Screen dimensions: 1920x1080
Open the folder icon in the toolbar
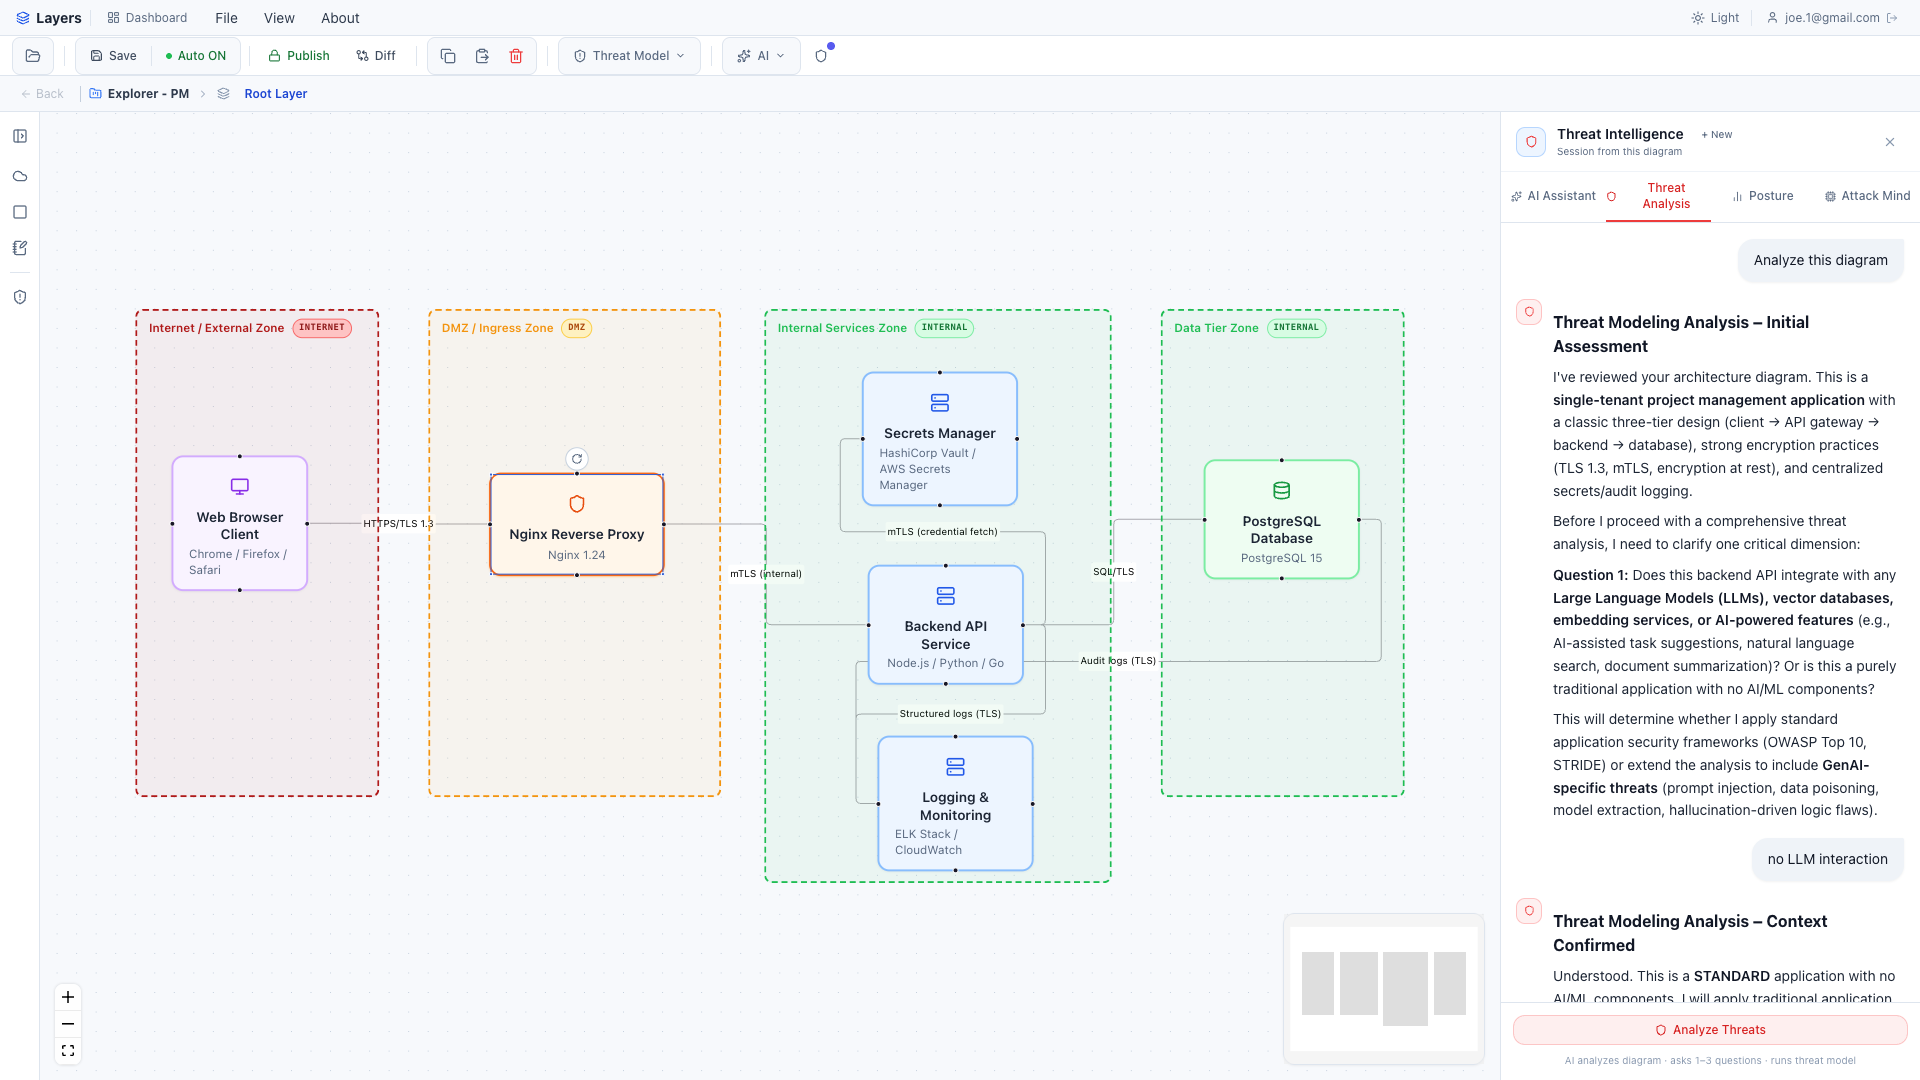click(x=33, y=56)
